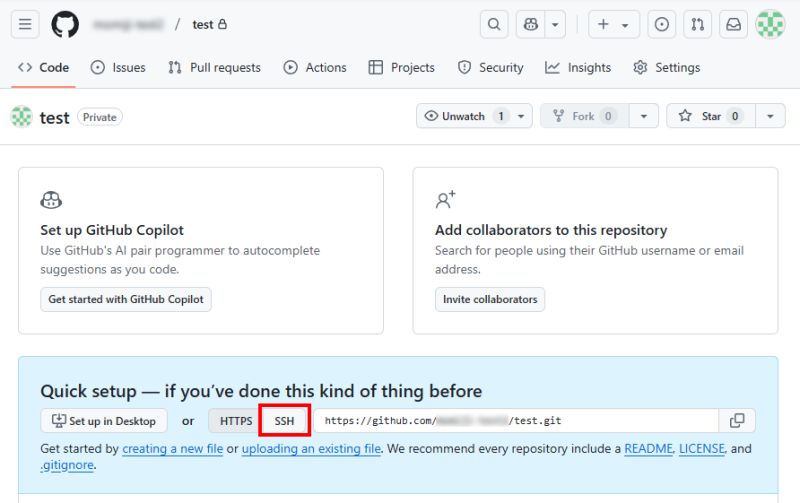The width and height of the screenshot is (800, 503).
Task: Click the add collaborator person icon
Action: [x=445, y=199]
